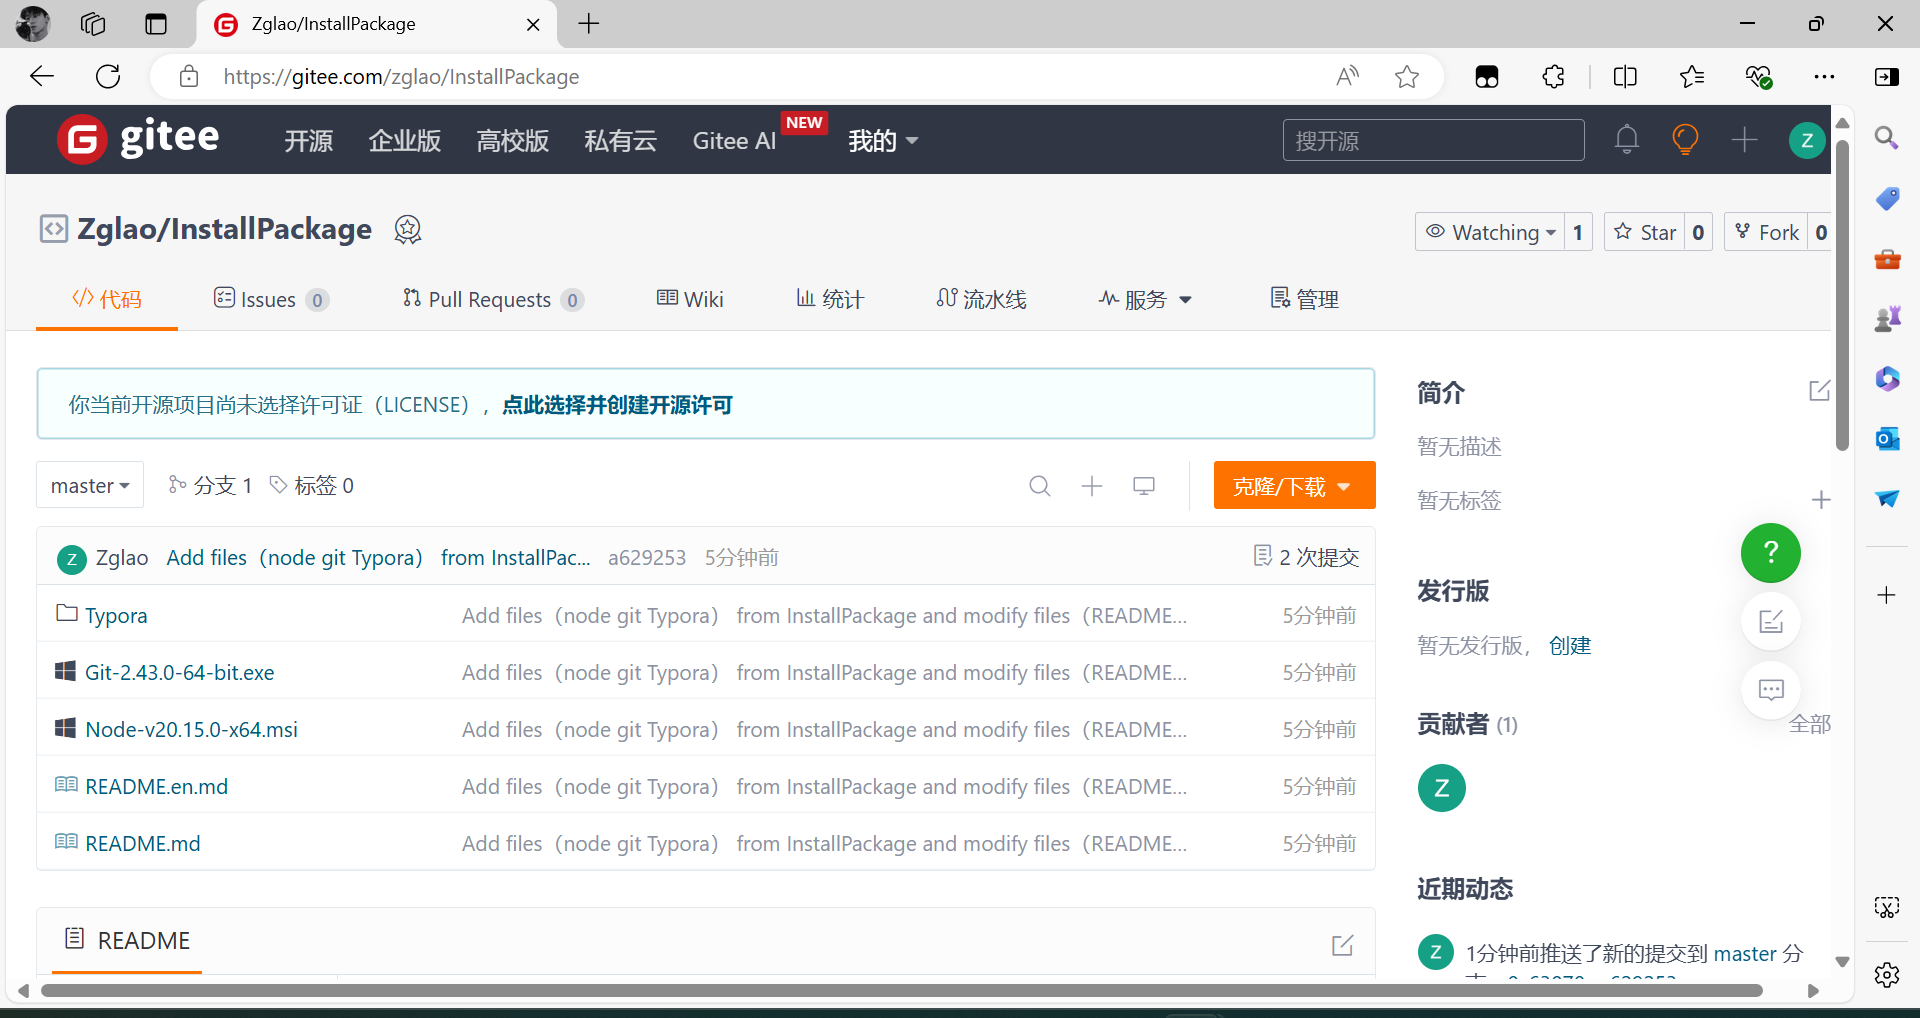Click Gitee AI in top navigation
This screenshot has width=1920, height=1018.
735,141
